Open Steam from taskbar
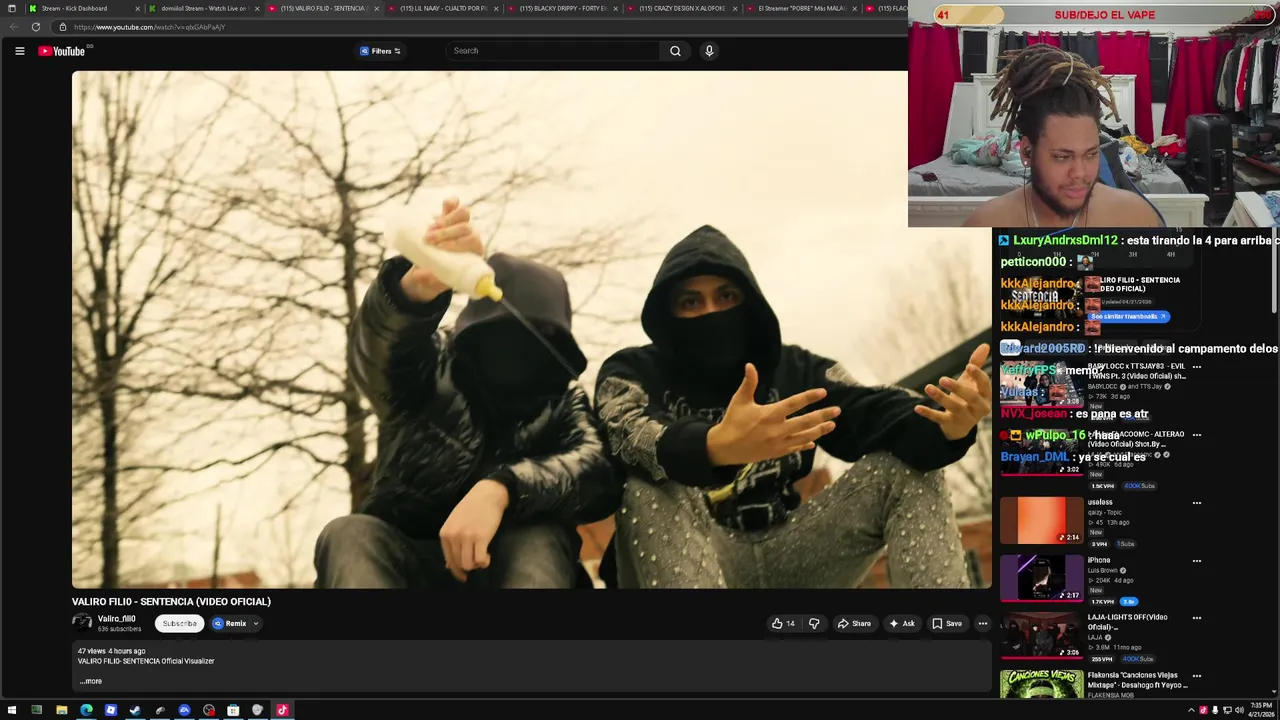 (x=135, y=710)
